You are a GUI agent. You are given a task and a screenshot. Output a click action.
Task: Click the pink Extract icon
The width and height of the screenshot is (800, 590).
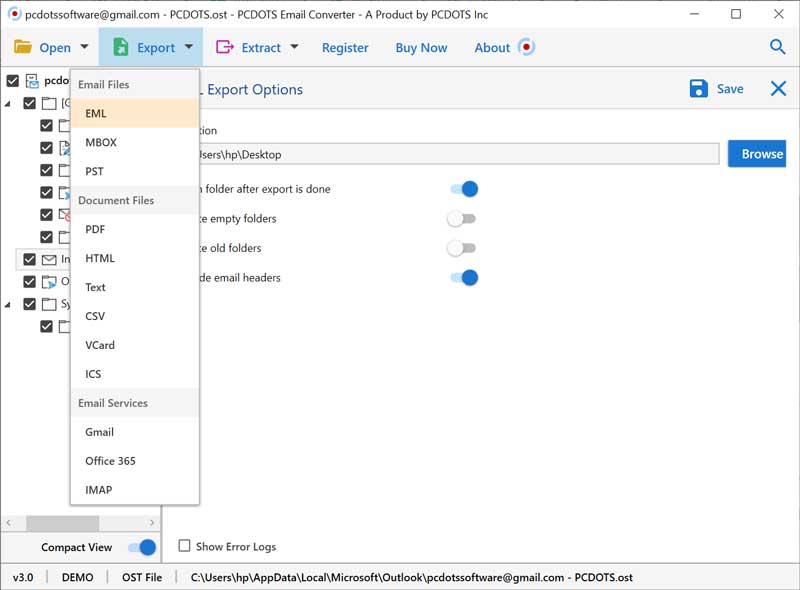(x=224, y=47)
